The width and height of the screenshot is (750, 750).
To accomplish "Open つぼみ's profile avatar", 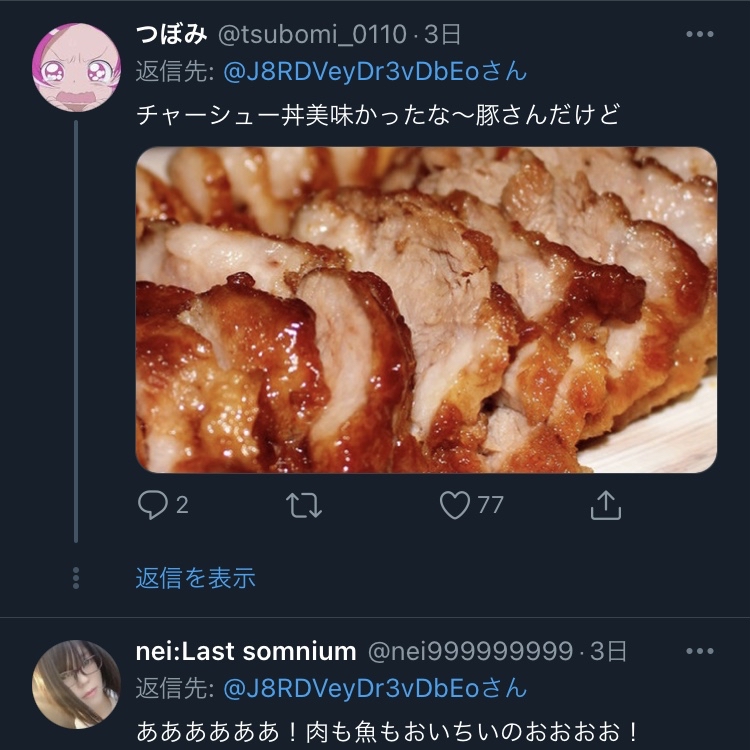I will pos(77,67).
